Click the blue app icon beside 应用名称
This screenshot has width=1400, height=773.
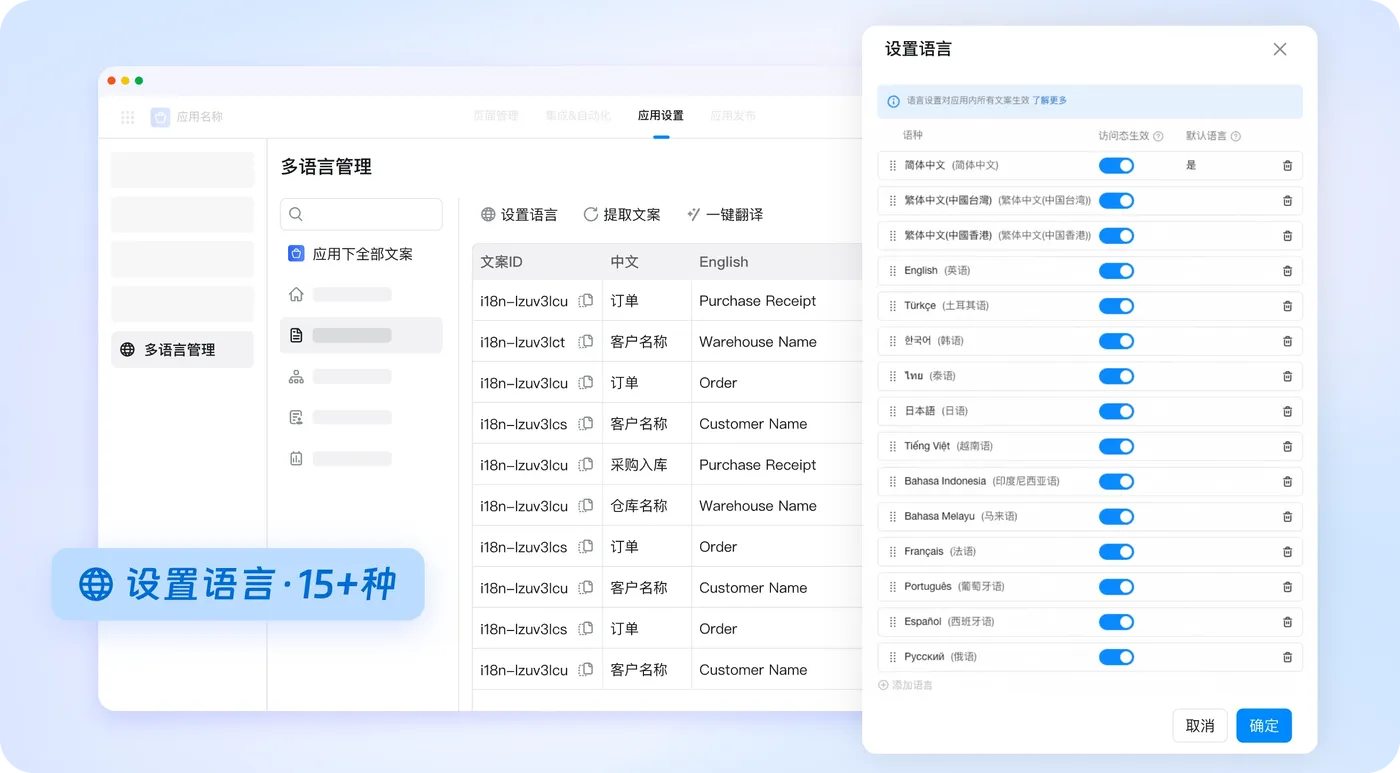pyautogui.click(x=160, y=117)
